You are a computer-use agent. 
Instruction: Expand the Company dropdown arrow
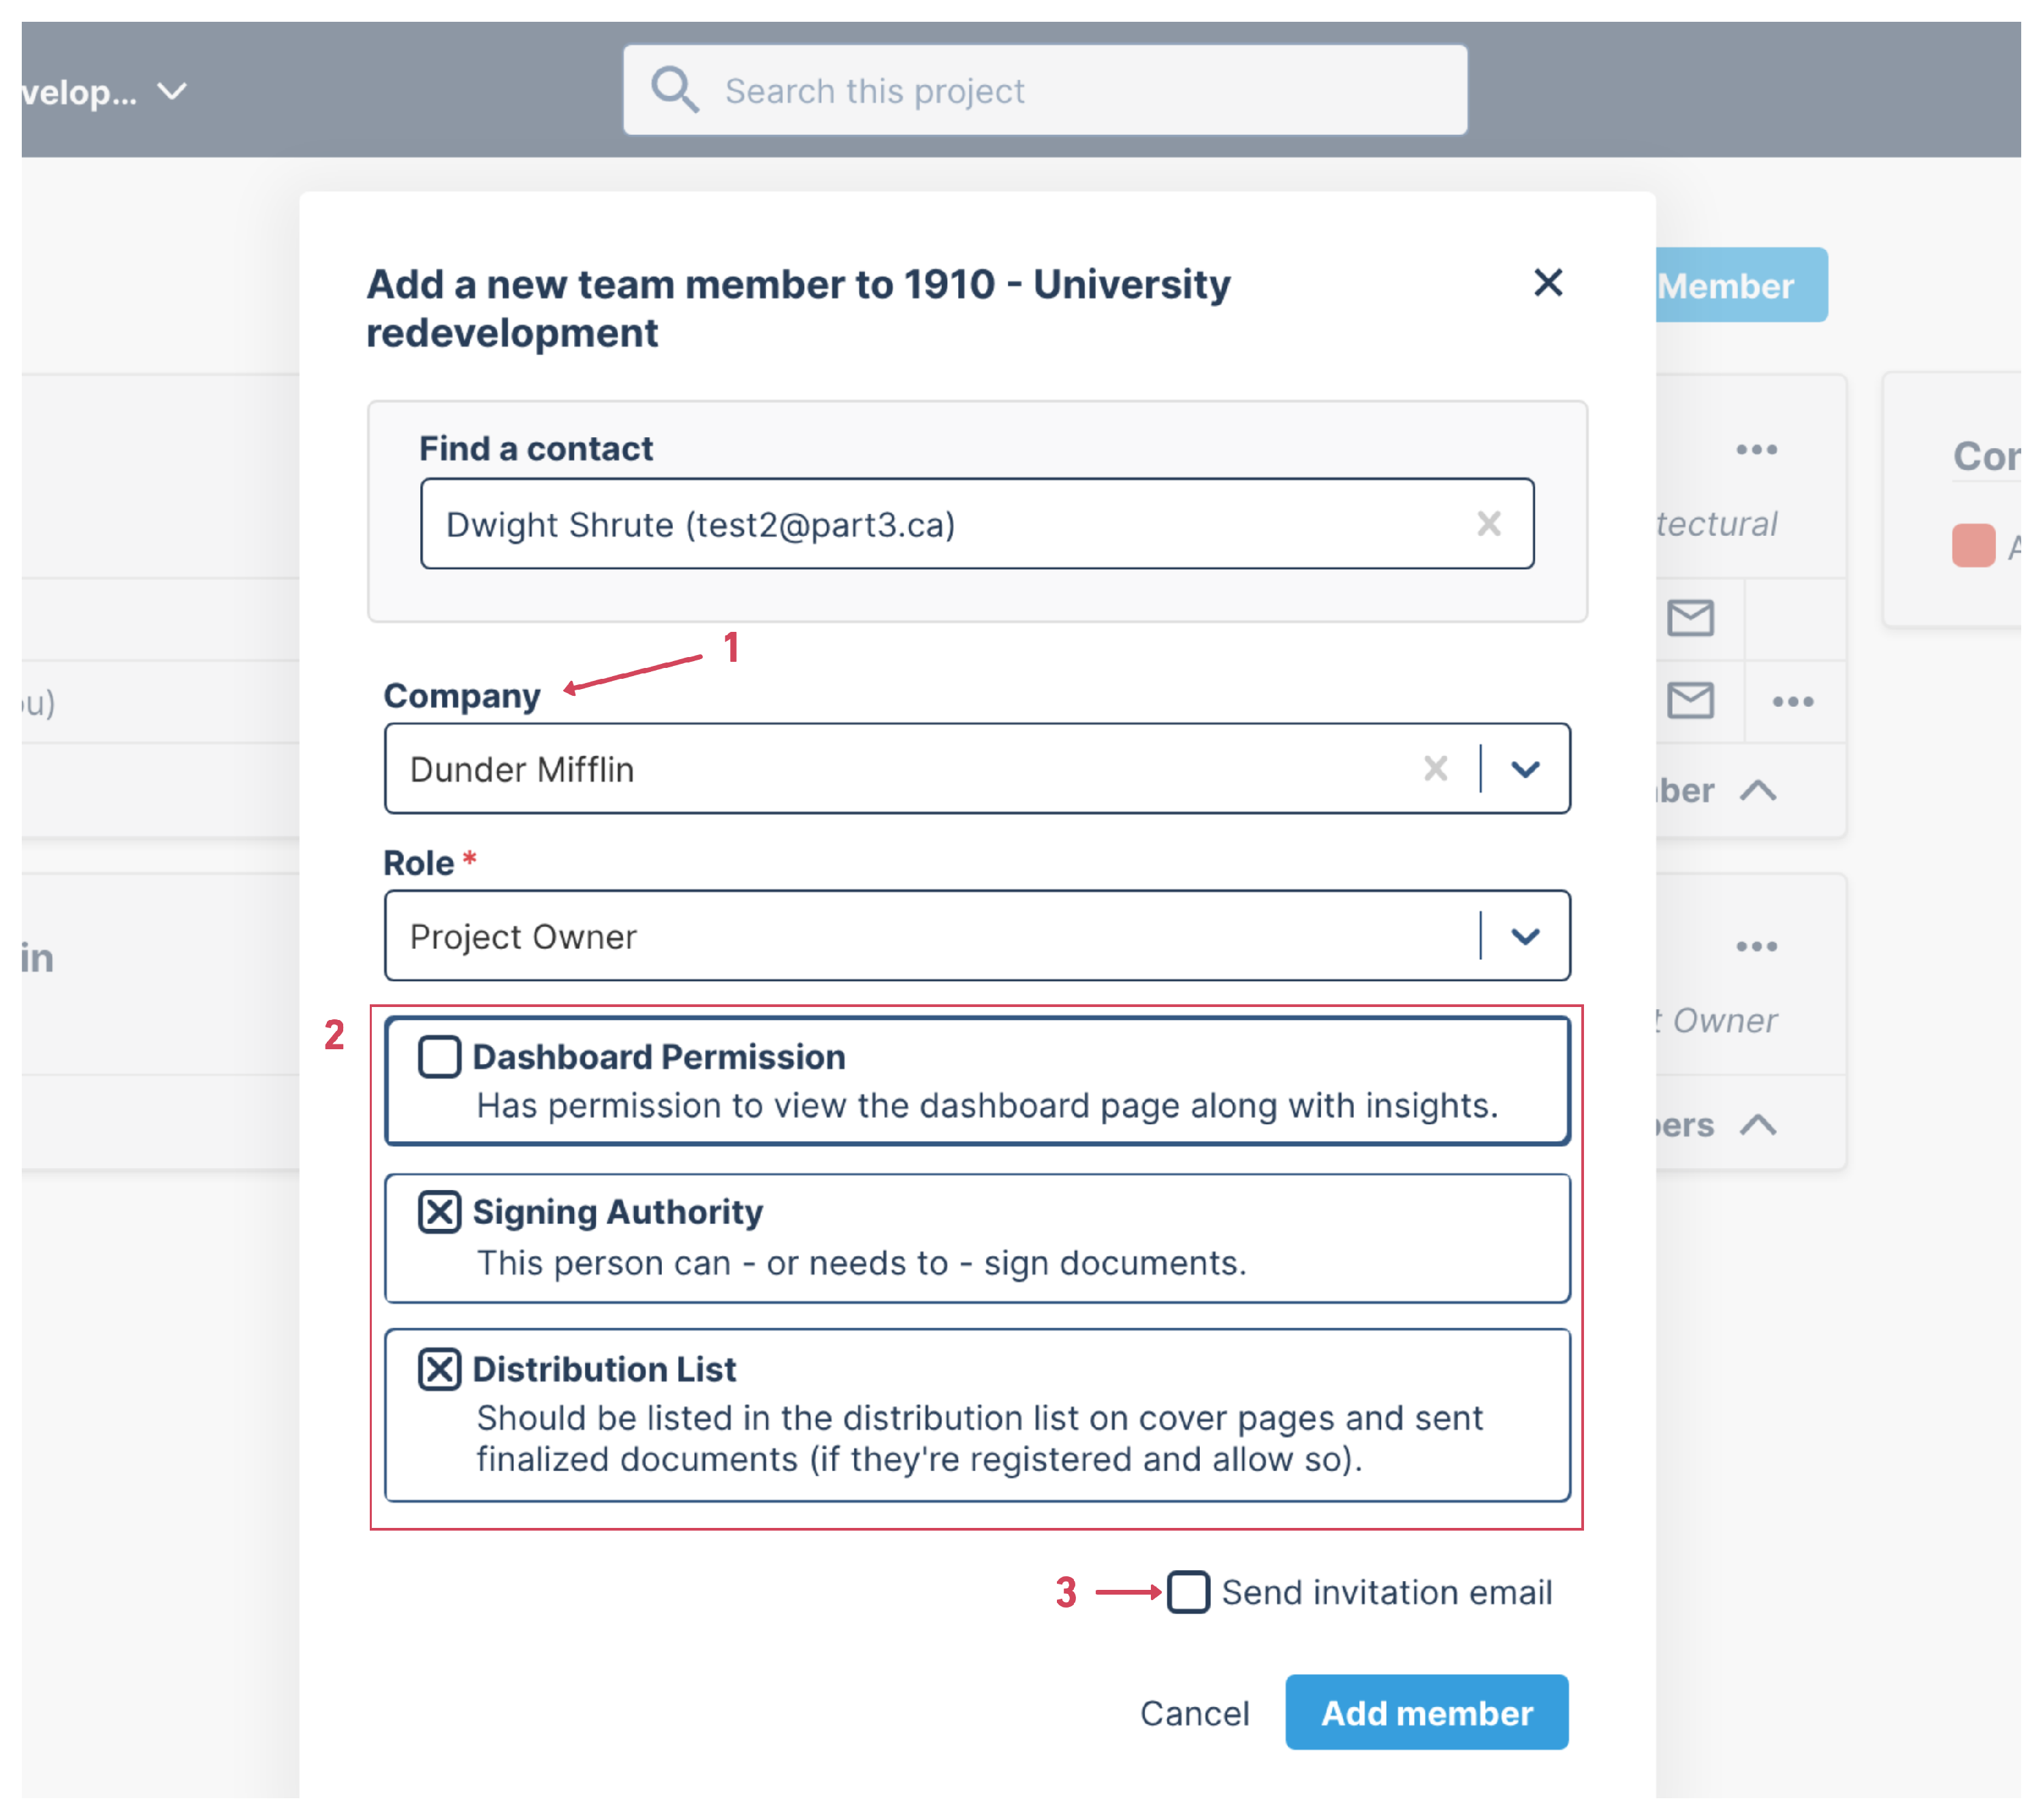[x=1524, y=769]
